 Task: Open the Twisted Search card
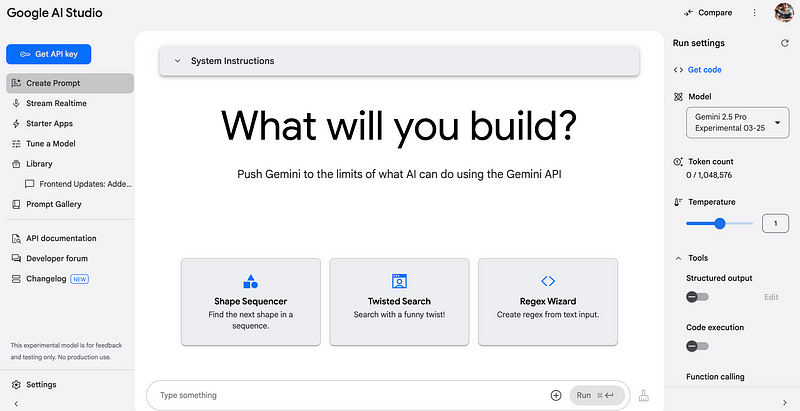(399, 302)
